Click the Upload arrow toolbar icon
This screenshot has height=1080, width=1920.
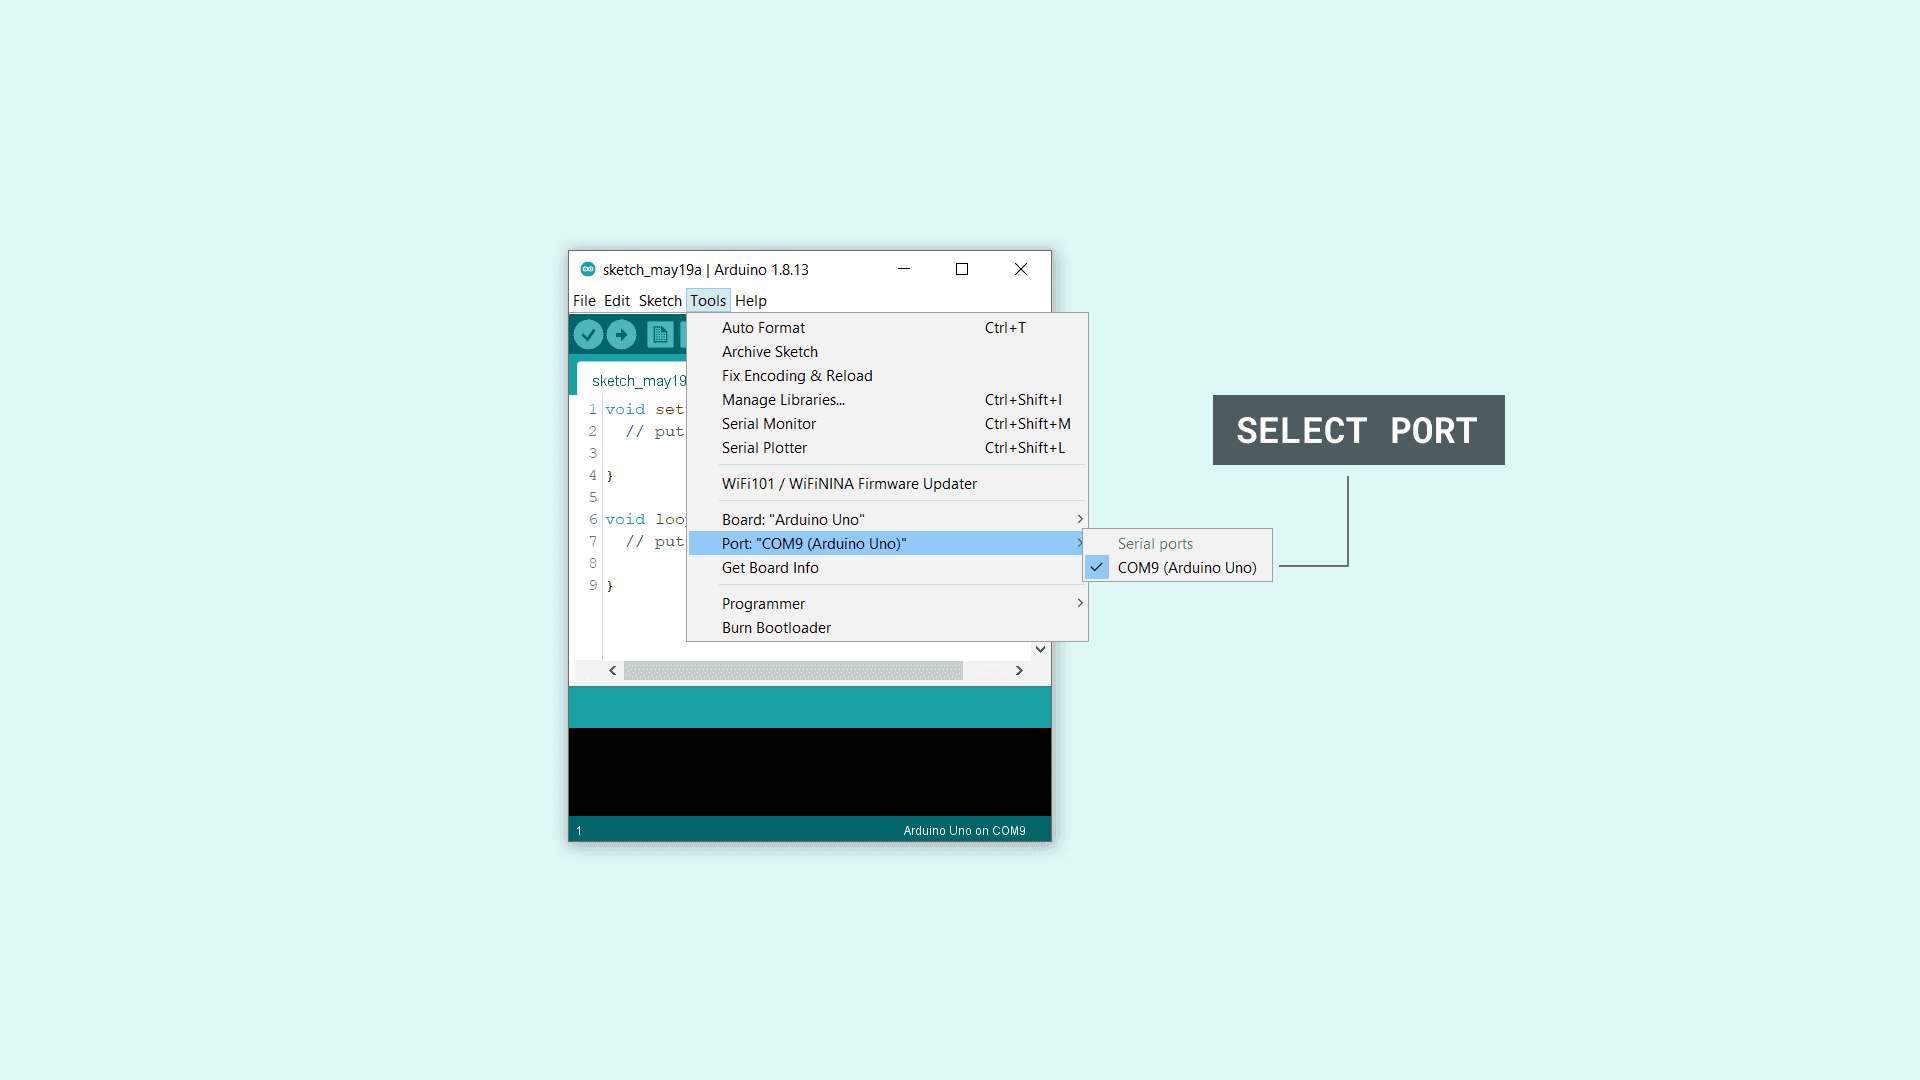tap(621, 334)
